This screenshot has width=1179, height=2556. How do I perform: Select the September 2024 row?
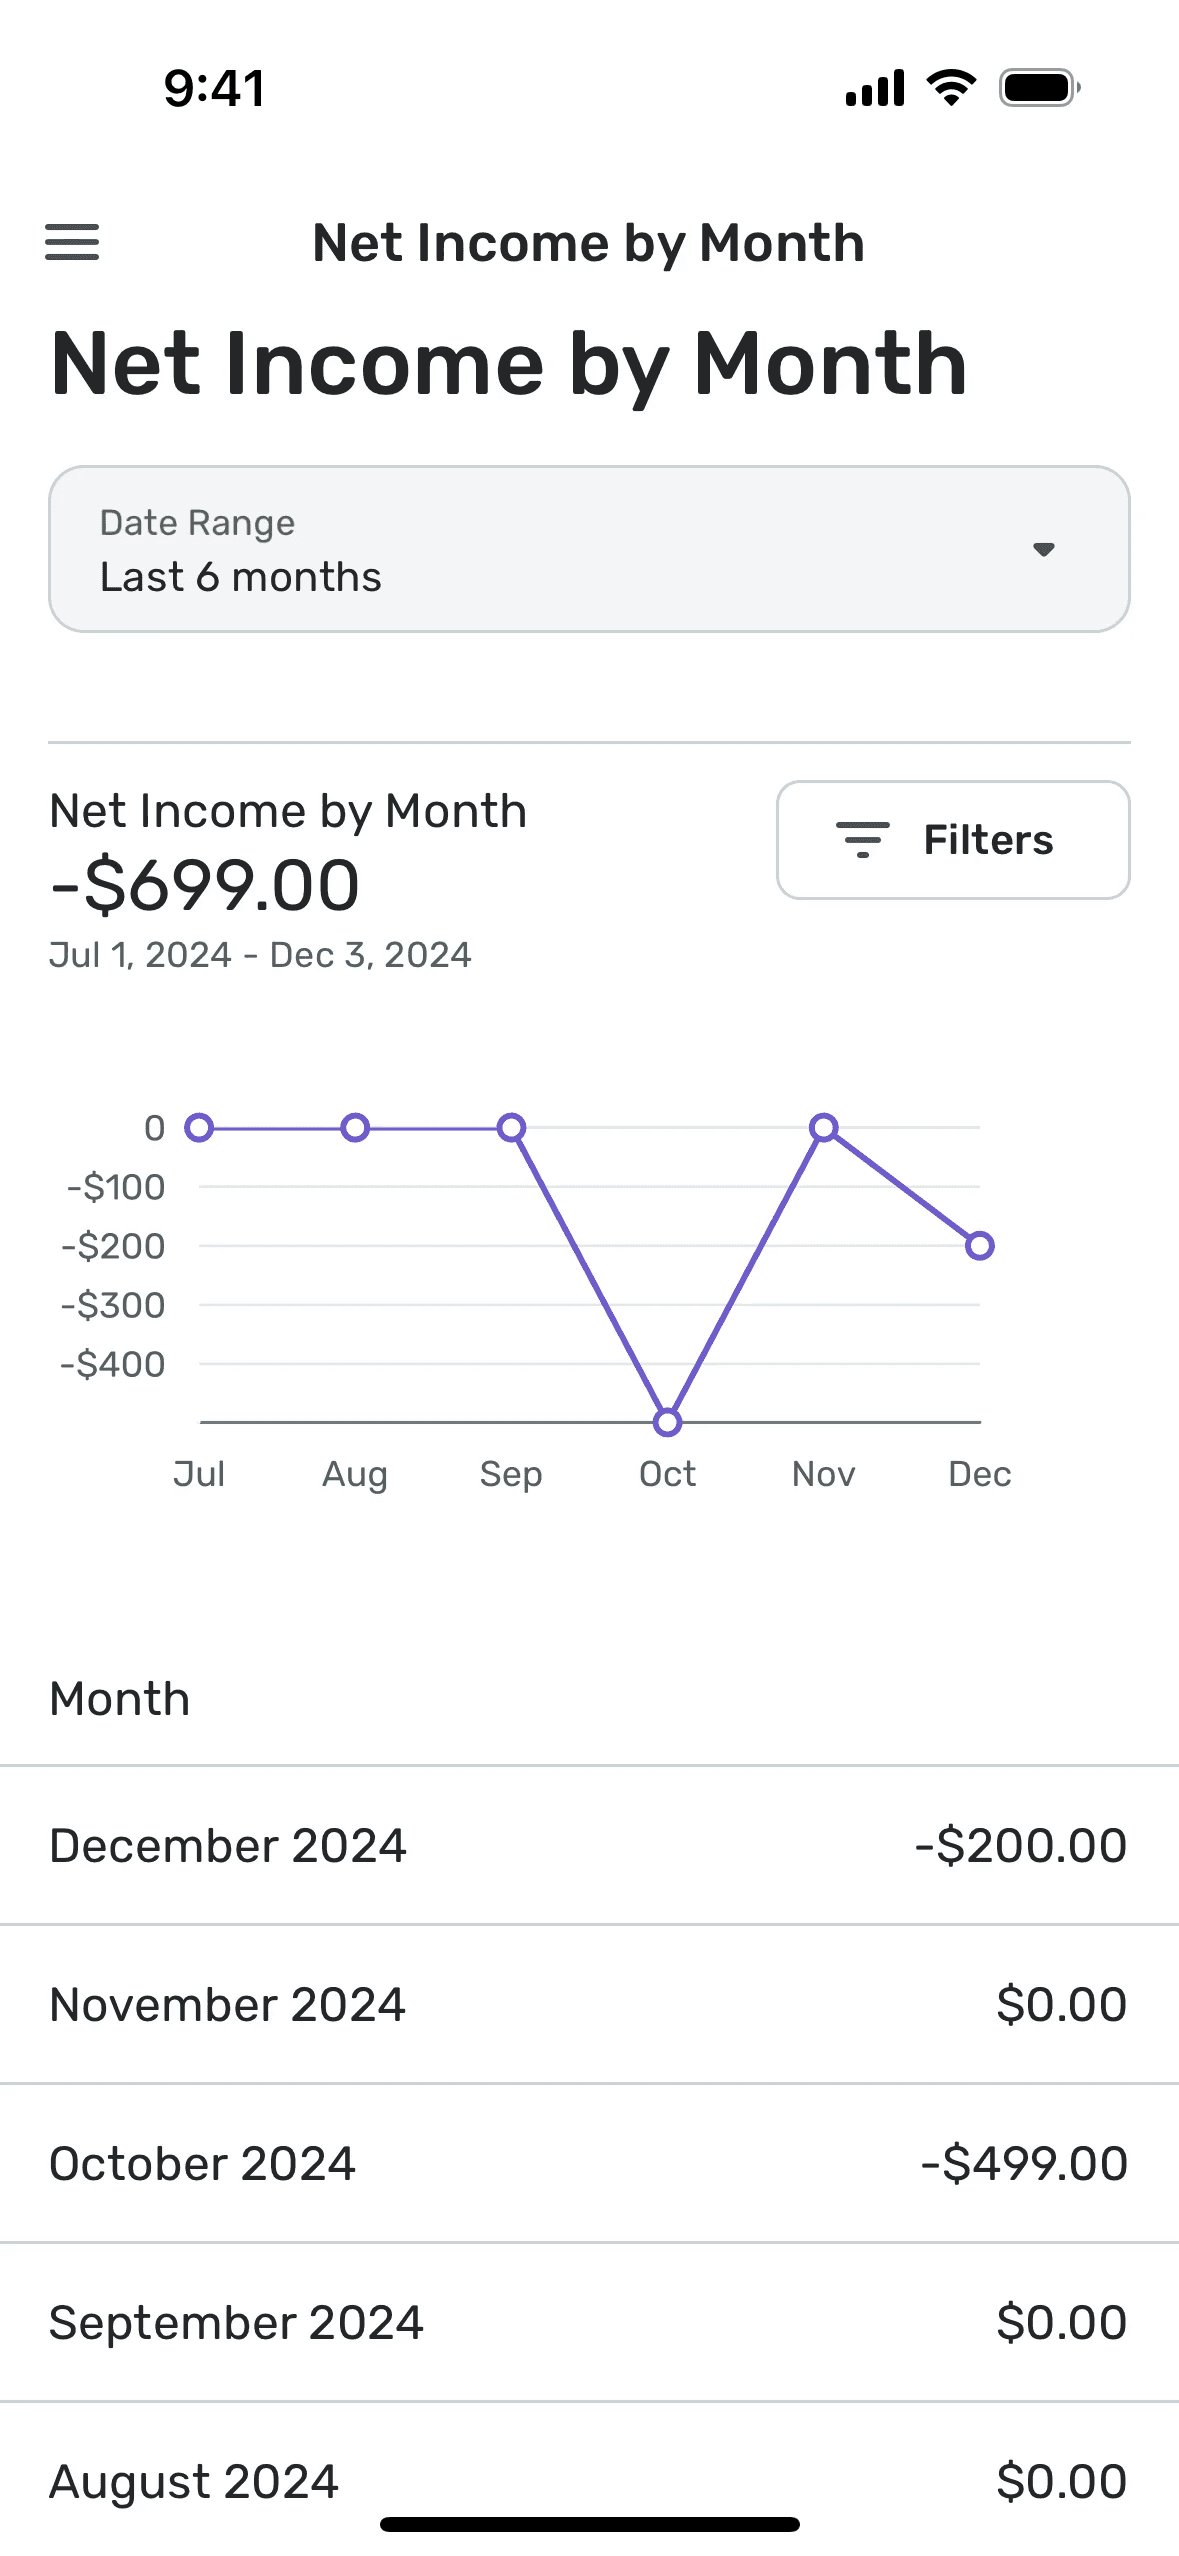(589, 2323)
